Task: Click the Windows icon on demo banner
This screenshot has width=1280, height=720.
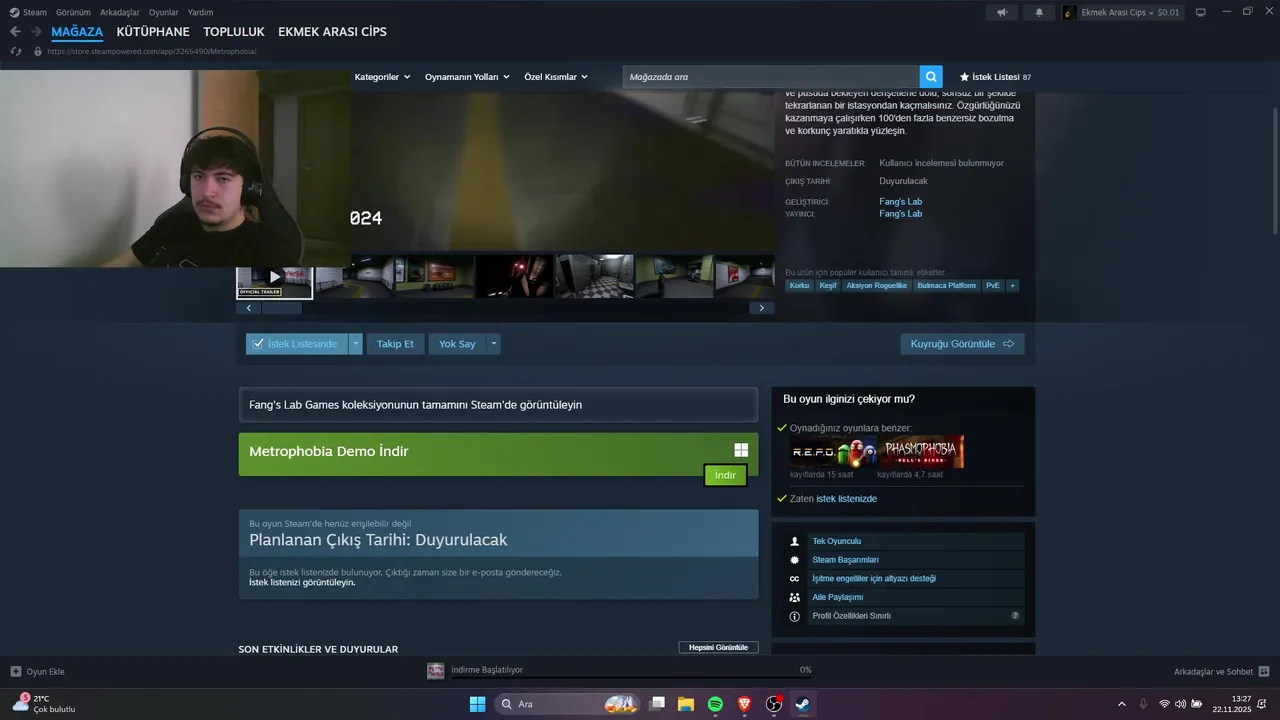Action: [x=741, y=451]
